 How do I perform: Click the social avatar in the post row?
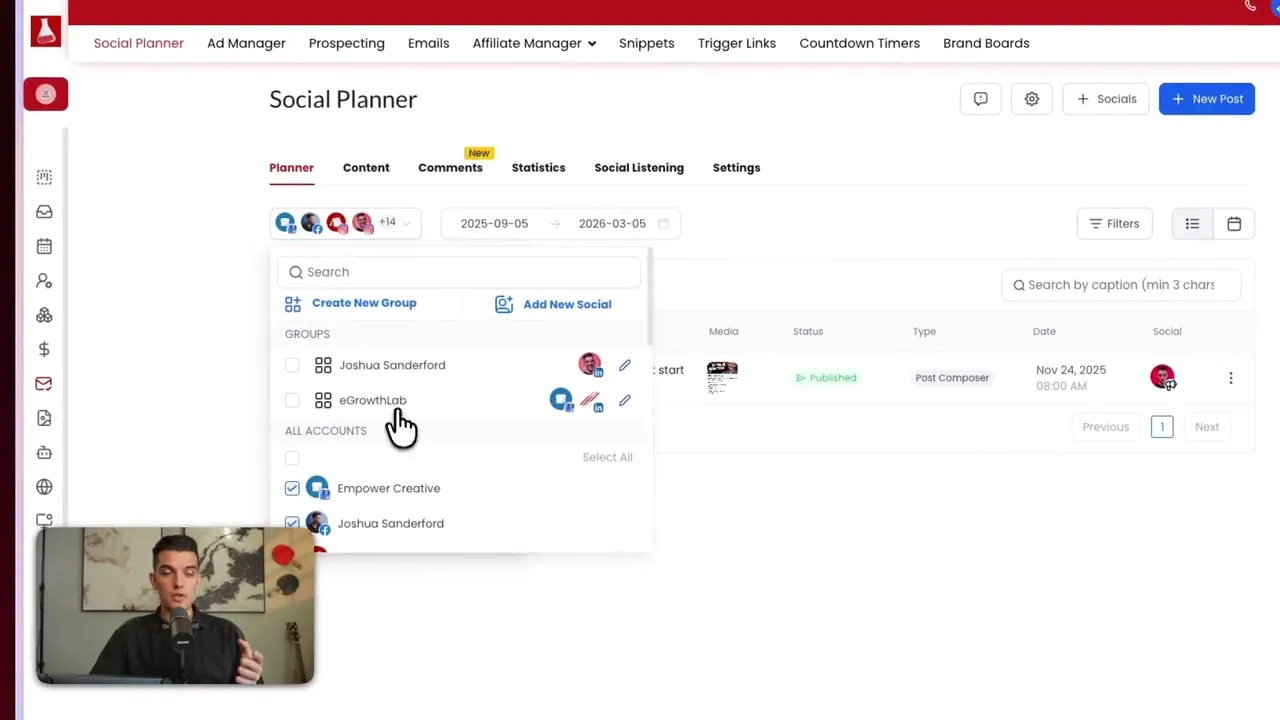pyautogui.click(x=1162, y=377)
